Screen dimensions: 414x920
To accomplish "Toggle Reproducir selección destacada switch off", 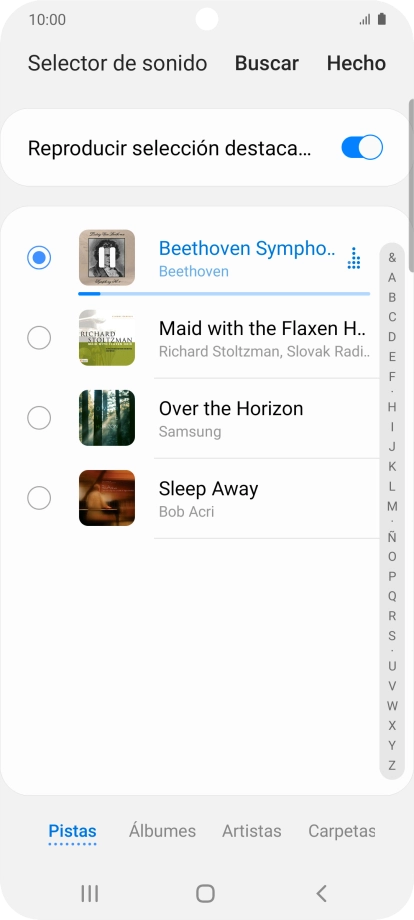I will click(x=362, y=148).
